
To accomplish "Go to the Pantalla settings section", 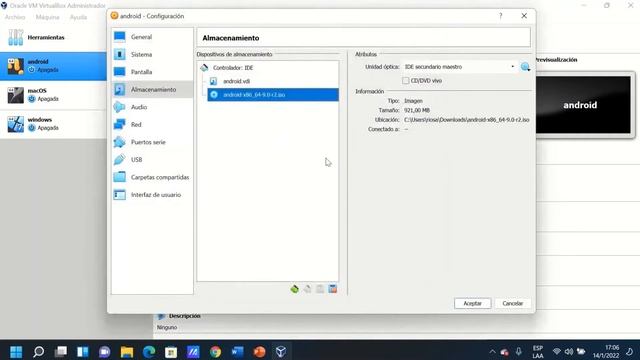I will click(152, 72).
